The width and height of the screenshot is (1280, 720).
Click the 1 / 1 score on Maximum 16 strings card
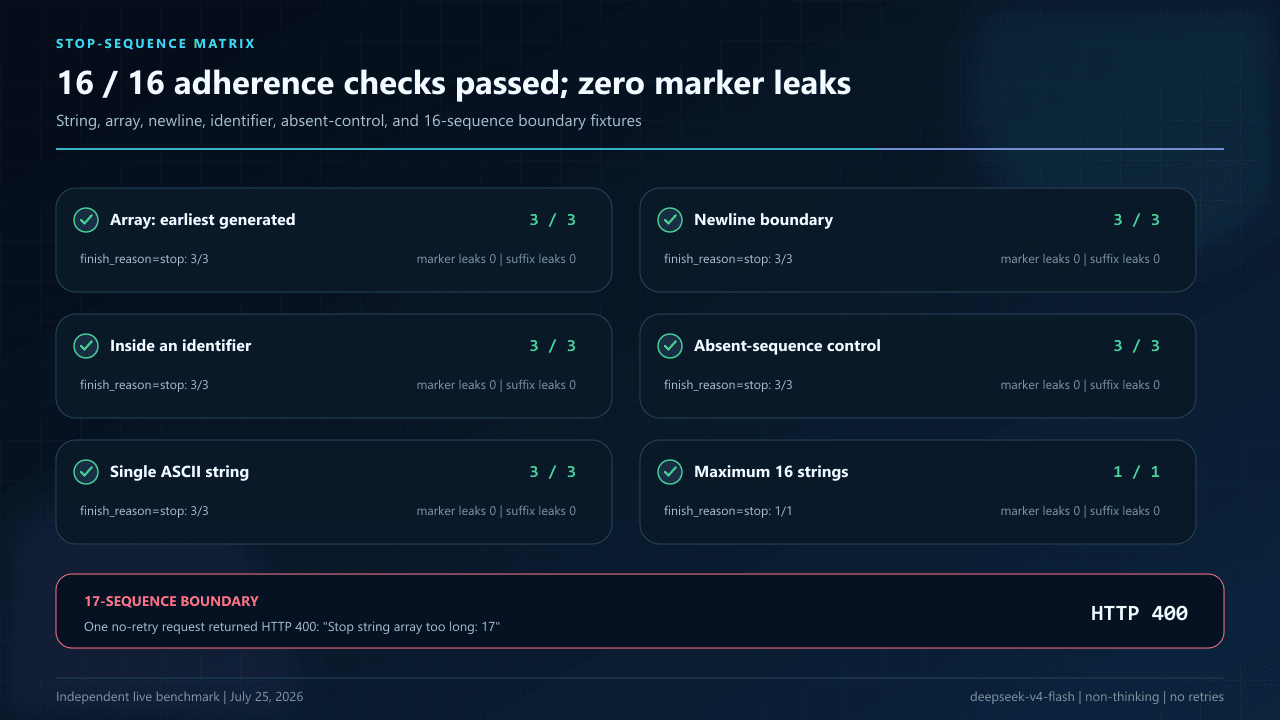(x=1137, y=472)
